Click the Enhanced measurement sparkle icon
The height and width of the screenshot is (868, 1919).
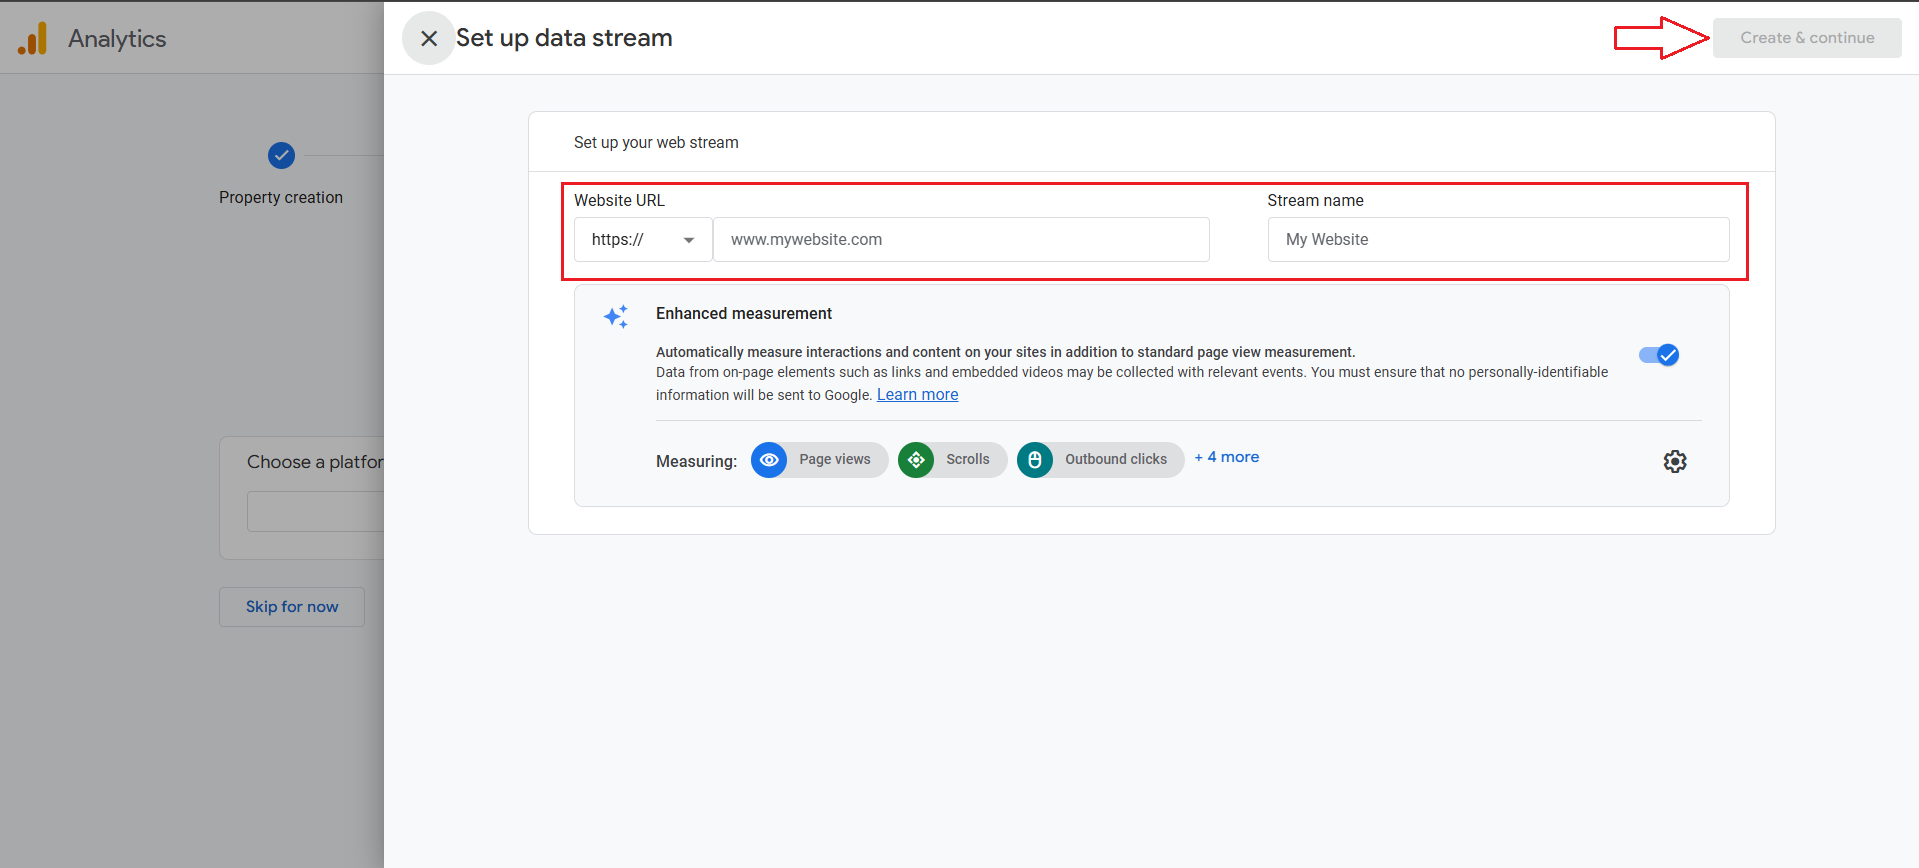[x=616, y=317]
